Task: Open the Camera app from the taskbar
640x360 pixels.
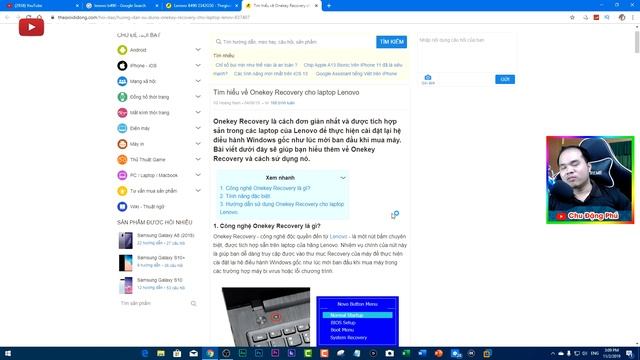Action: (x=389, y=353)
